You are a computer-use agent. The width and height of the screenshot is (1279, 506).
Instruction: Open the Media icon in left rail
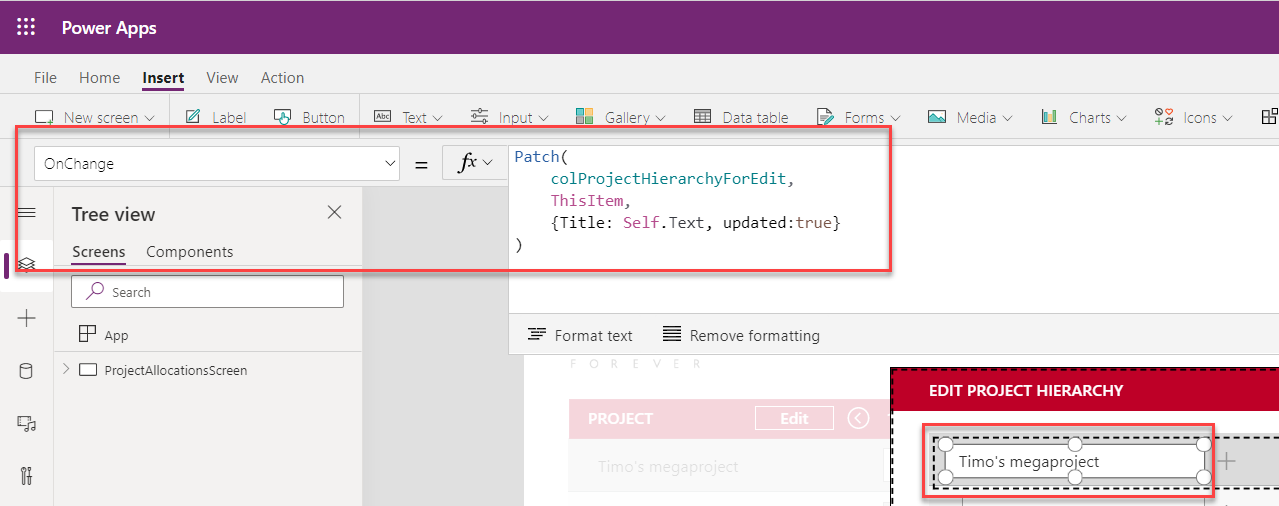(27, 423)
